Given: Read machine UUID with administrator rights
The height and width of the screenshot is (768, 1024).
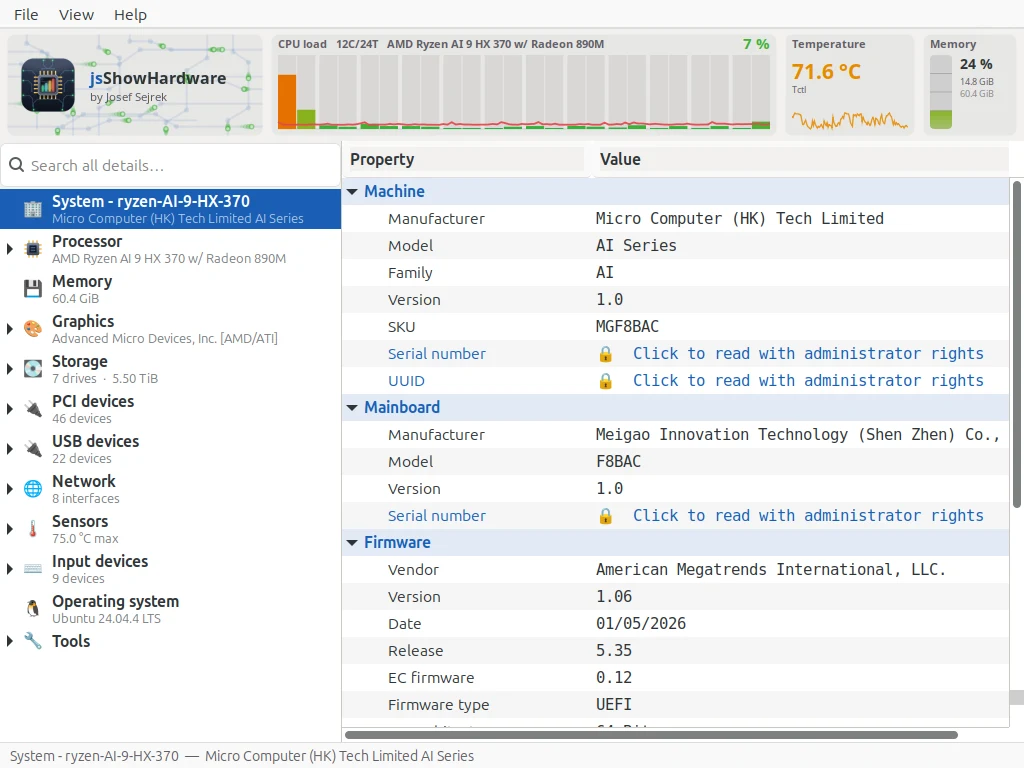Looking at the screenshot, I should [808, 381].
